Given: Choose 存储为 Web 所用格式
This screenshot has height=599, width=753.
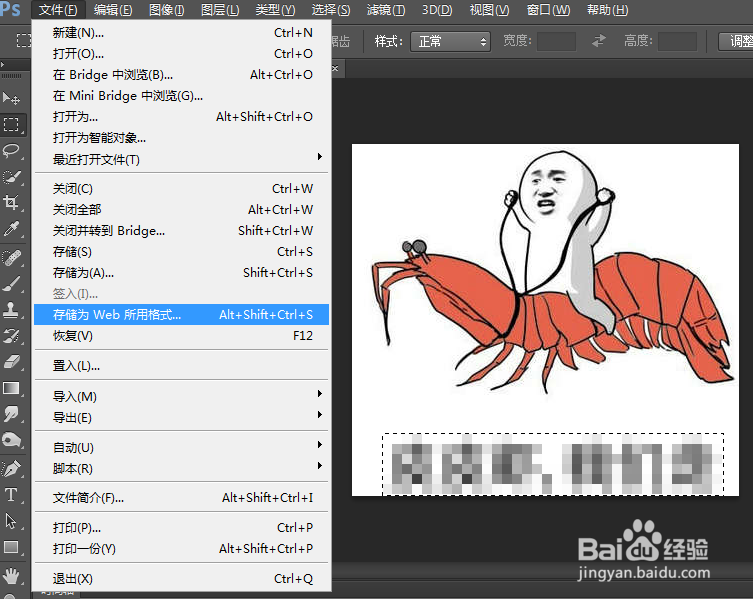Looking at the screenshot, I should click(x=182, y=315).
